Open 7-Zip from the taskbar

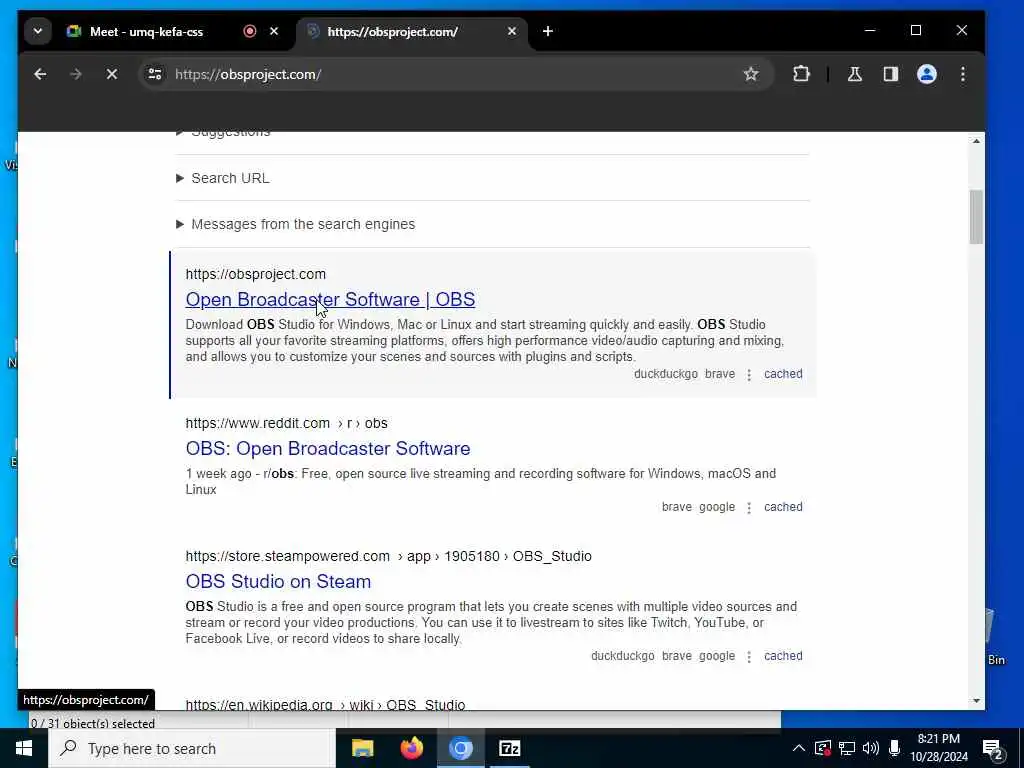(x=509, y=748)
